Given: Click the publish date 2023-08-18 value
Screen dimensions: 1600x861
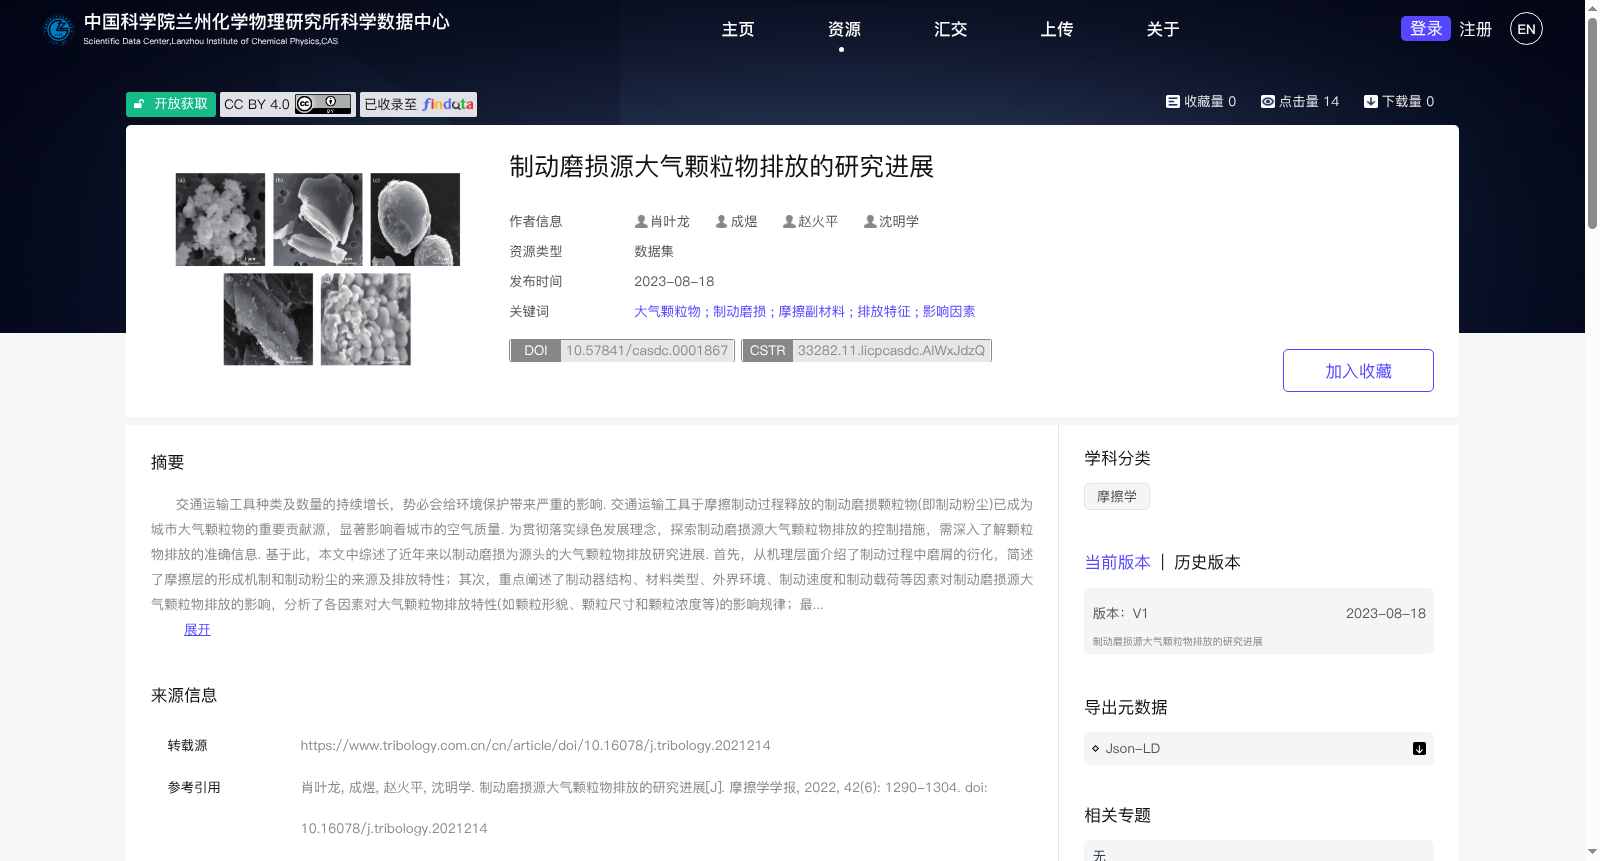Looking at the screenshot, I should click(674, 282).
